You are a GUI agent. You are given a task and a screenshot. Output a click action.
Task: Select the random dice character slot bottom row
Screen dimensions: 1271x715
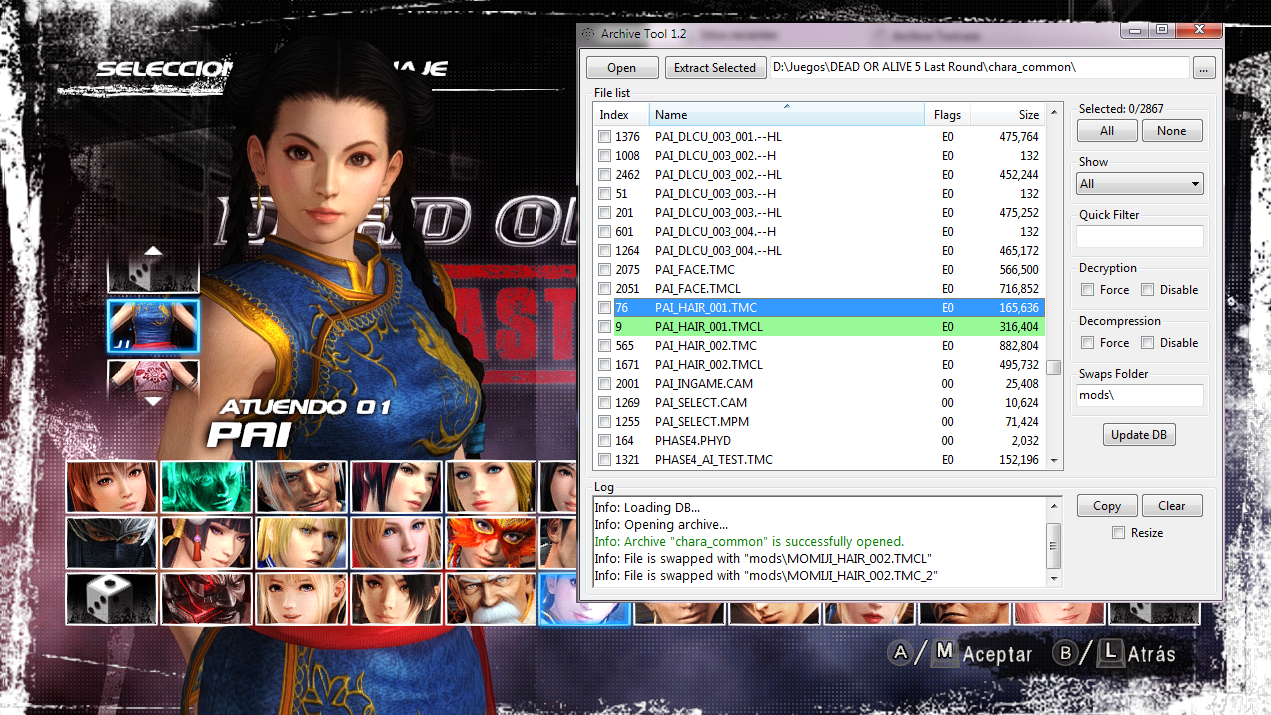tap(112, 599)
